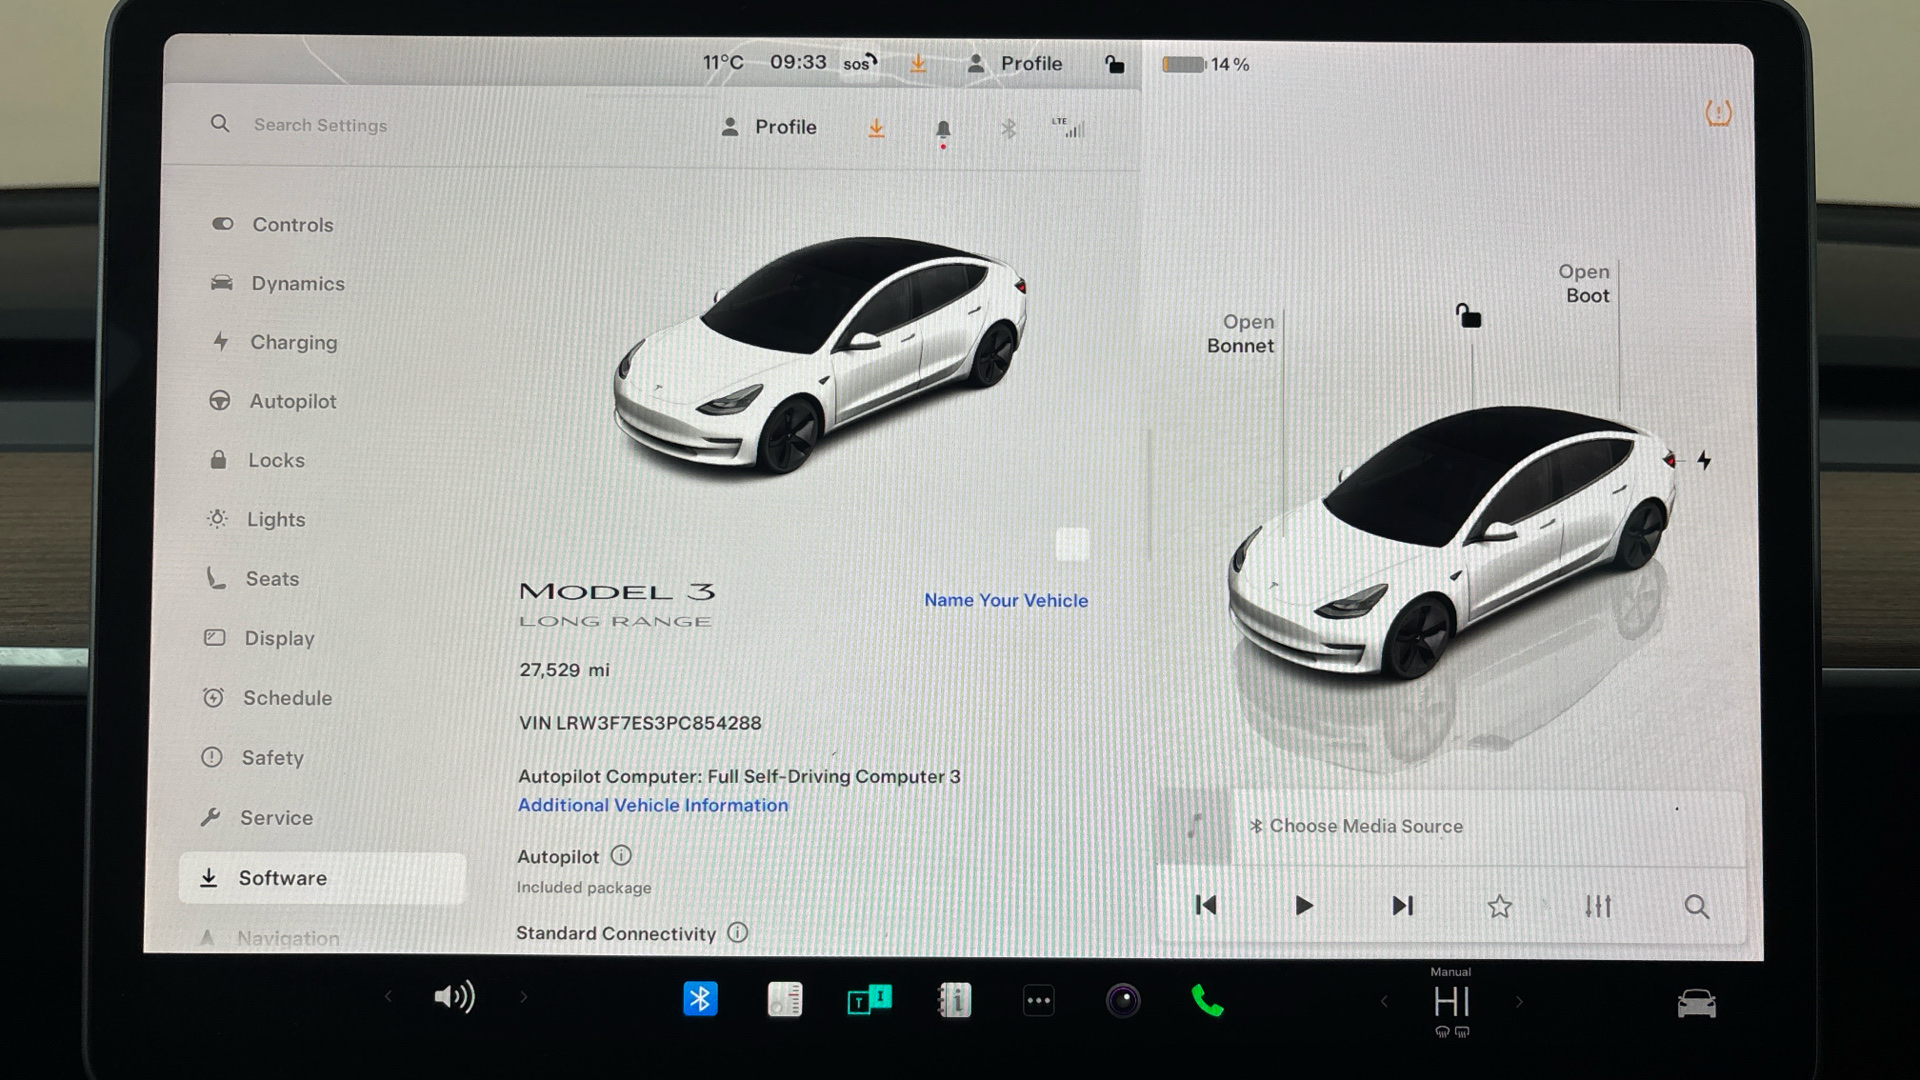
Task: Tap the charge port lightning icon on car
Action: [x=1704, y=460]
